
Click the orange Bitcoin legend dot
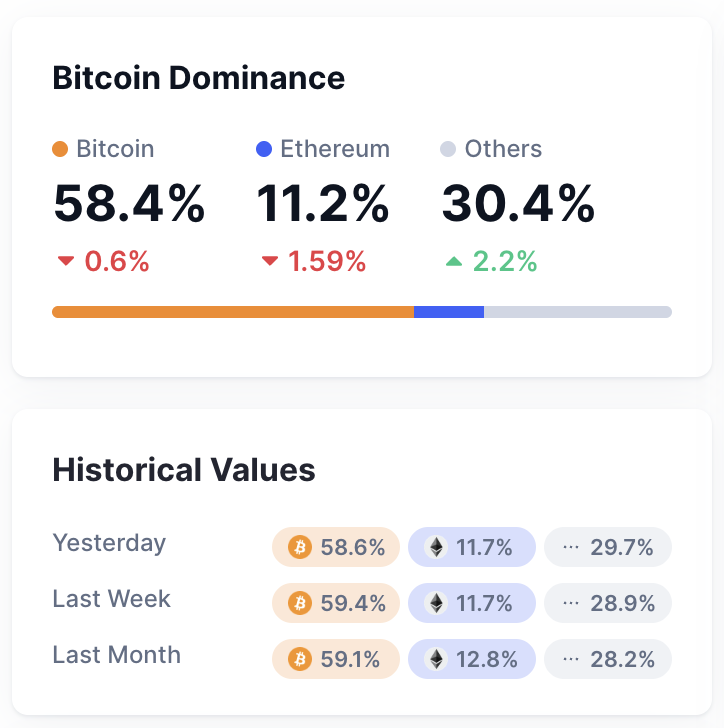click(60, 150)
